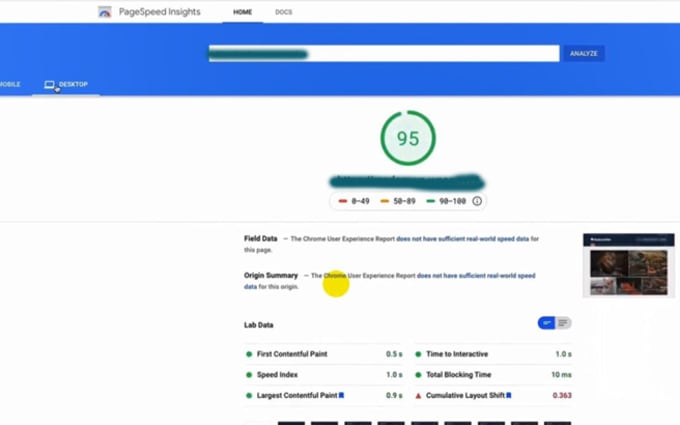Click the Total Blocking Time label
Viewport: 680px width, 425px height.
[459, 375]
